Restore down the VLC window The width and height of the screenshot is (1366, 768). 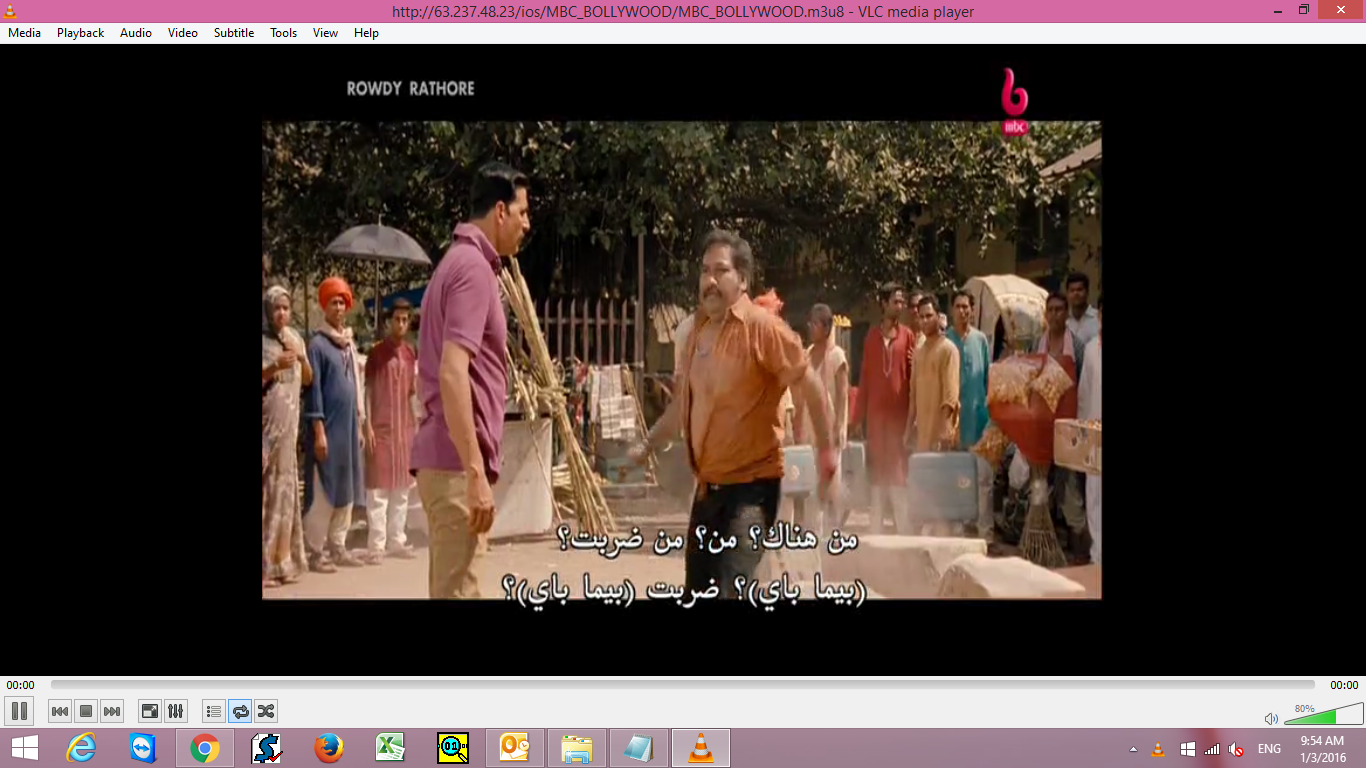(1303, 10)
